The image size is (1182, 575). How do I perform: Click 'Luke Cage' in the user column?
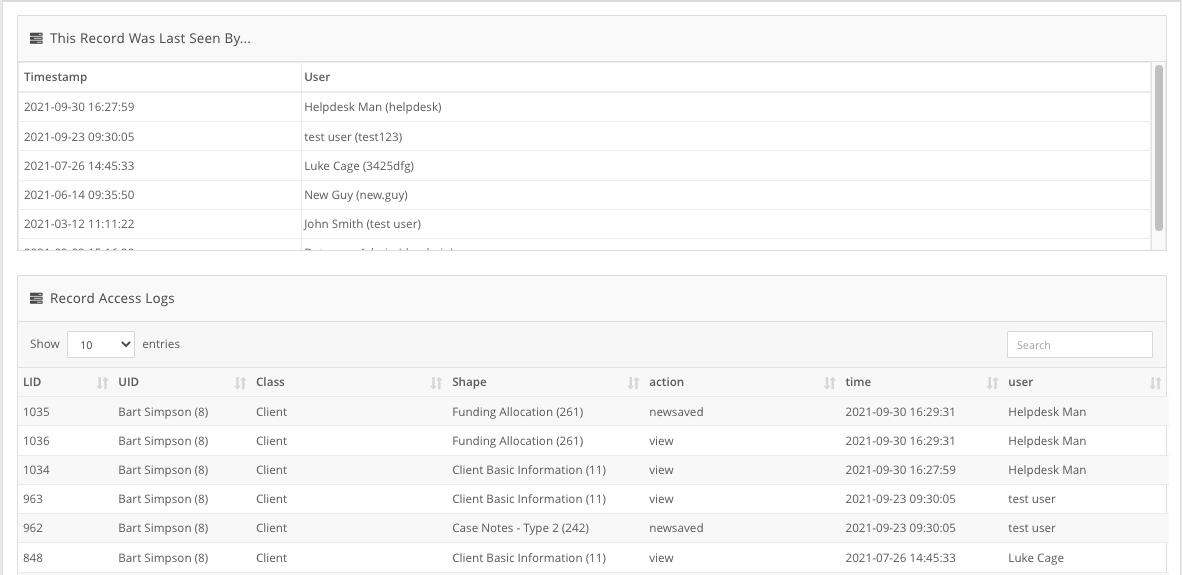pos(1036,558)
